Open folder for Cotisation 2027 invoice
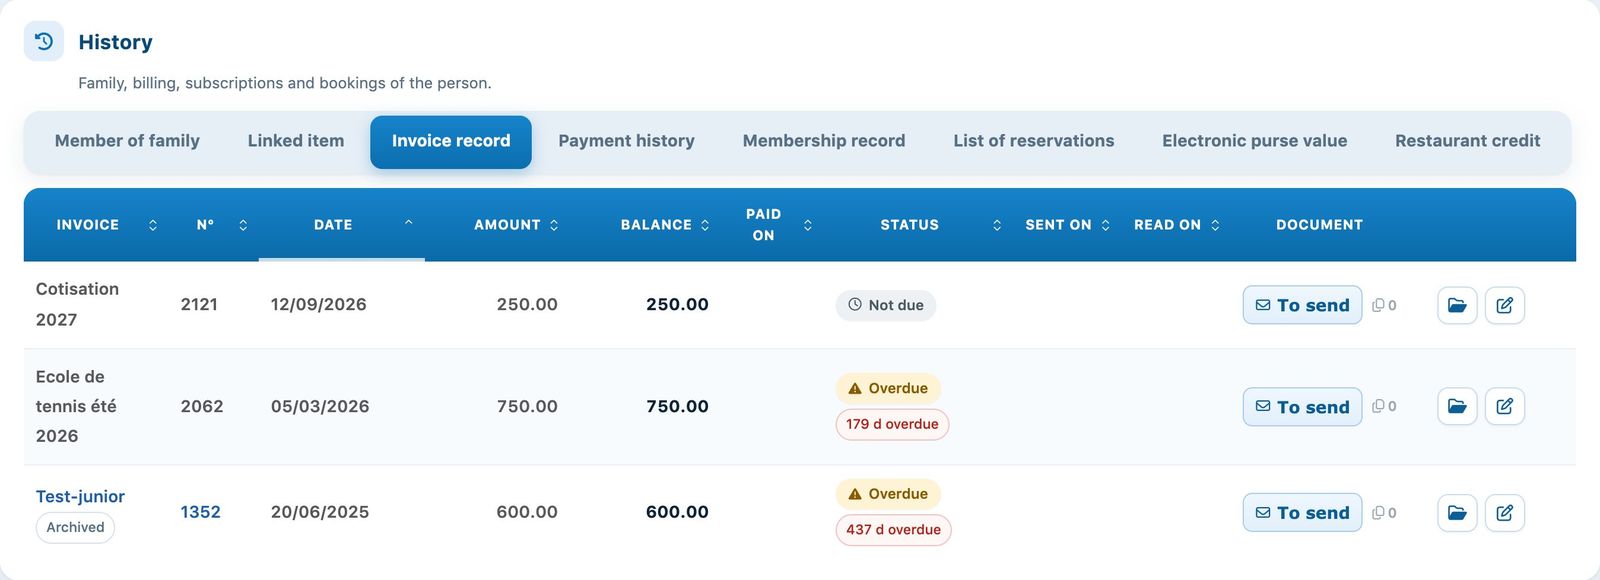The width and height of the screenshot is (1600, 580). [x=1457, y=305]
